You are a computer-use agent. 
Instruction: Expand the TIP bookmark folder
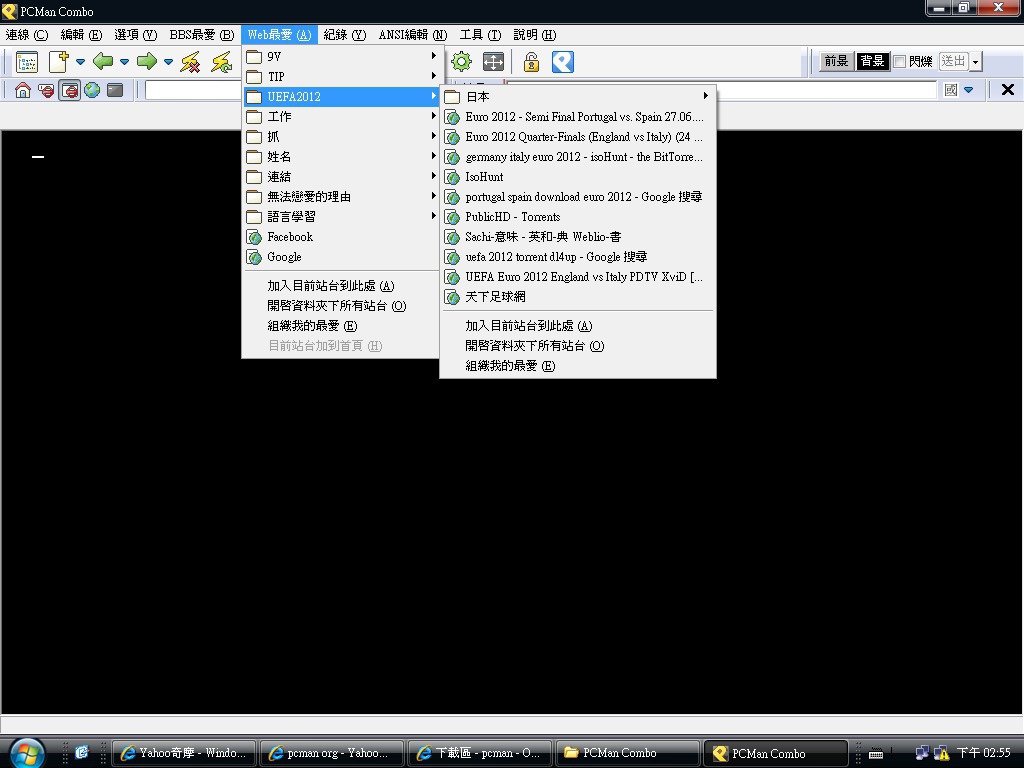[342, 76]
